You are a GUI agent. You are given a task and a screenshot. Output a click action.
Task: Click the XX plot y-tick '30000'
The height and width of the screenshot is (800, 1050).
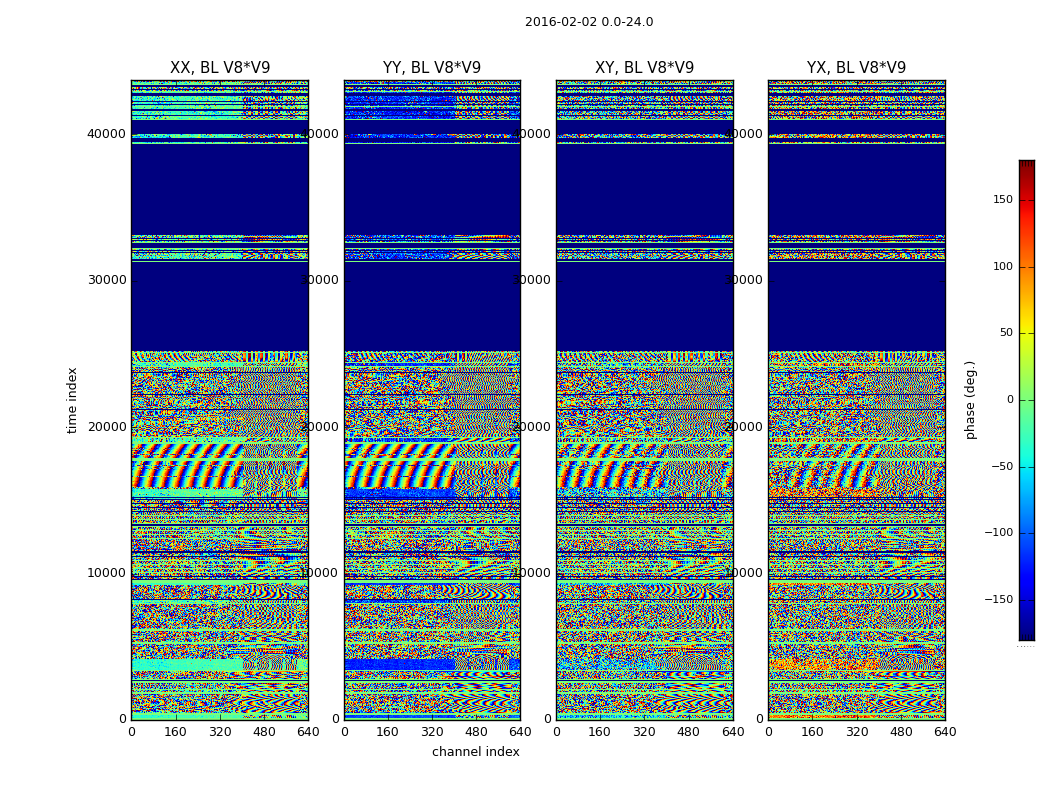tap(106, 280)
